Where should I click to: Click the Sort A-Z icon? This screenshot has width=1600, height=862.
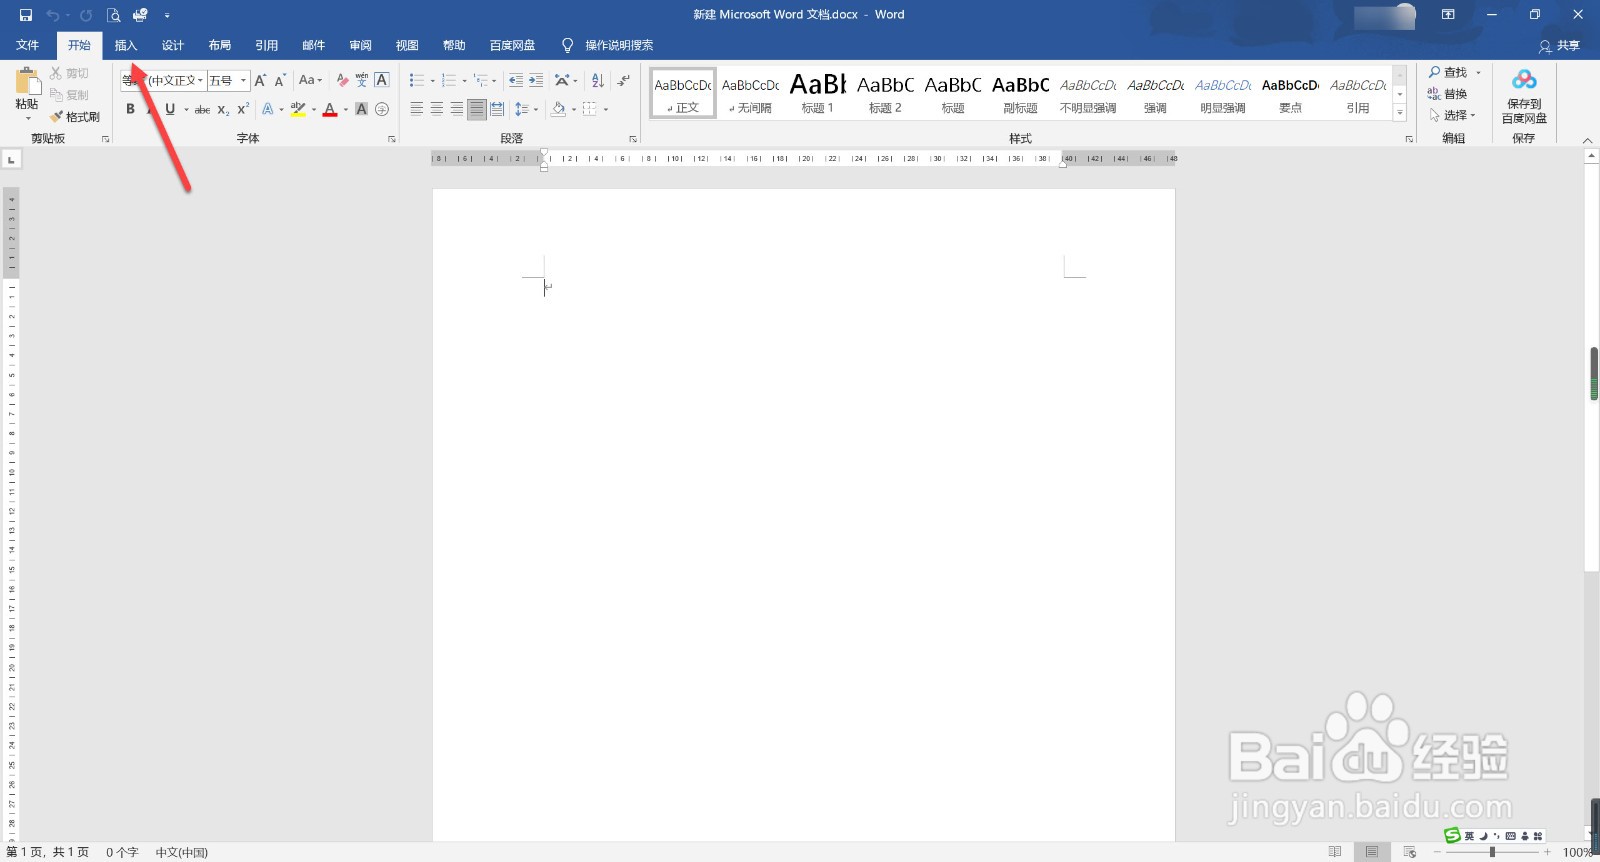pos(598,80)
